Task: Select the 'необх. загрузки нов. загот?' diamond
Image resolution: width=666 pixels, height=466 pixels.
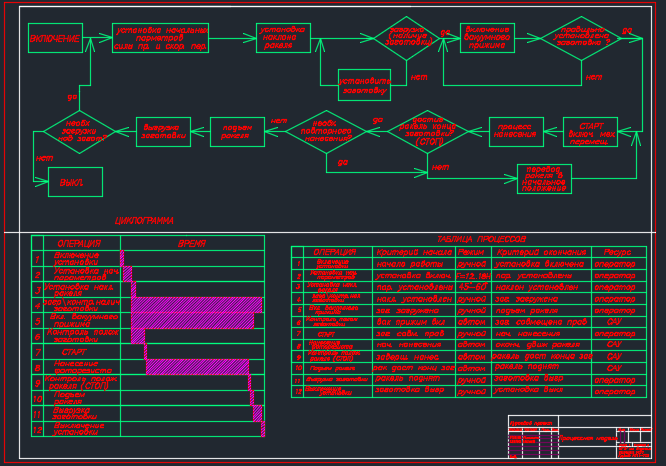Action: pyautogui.click(x=79, y=132)
